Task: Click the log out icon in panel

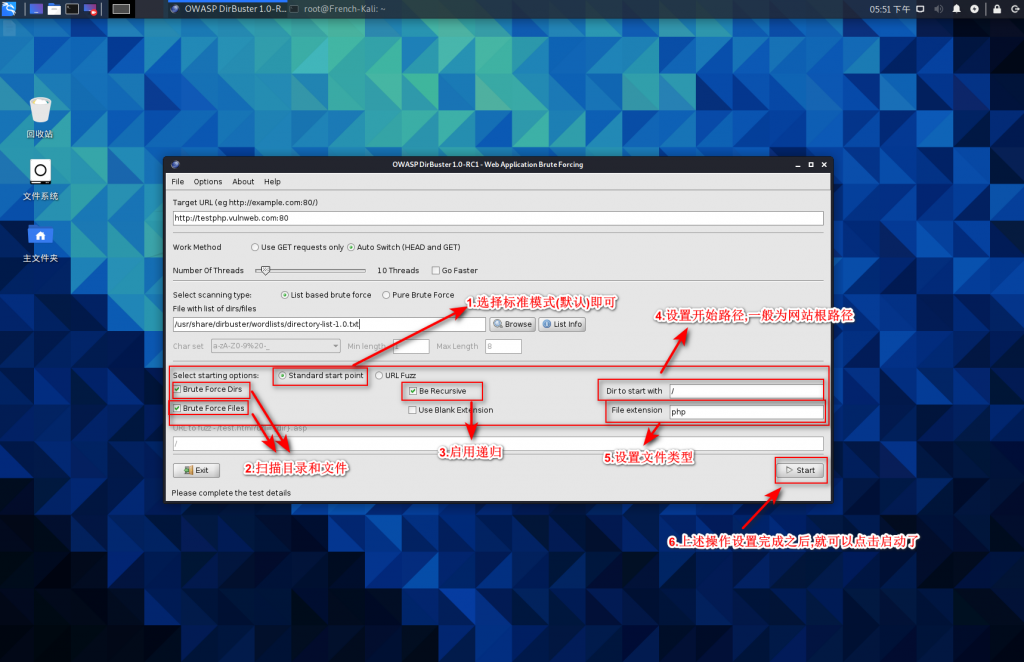Action: coord(1016,9)
